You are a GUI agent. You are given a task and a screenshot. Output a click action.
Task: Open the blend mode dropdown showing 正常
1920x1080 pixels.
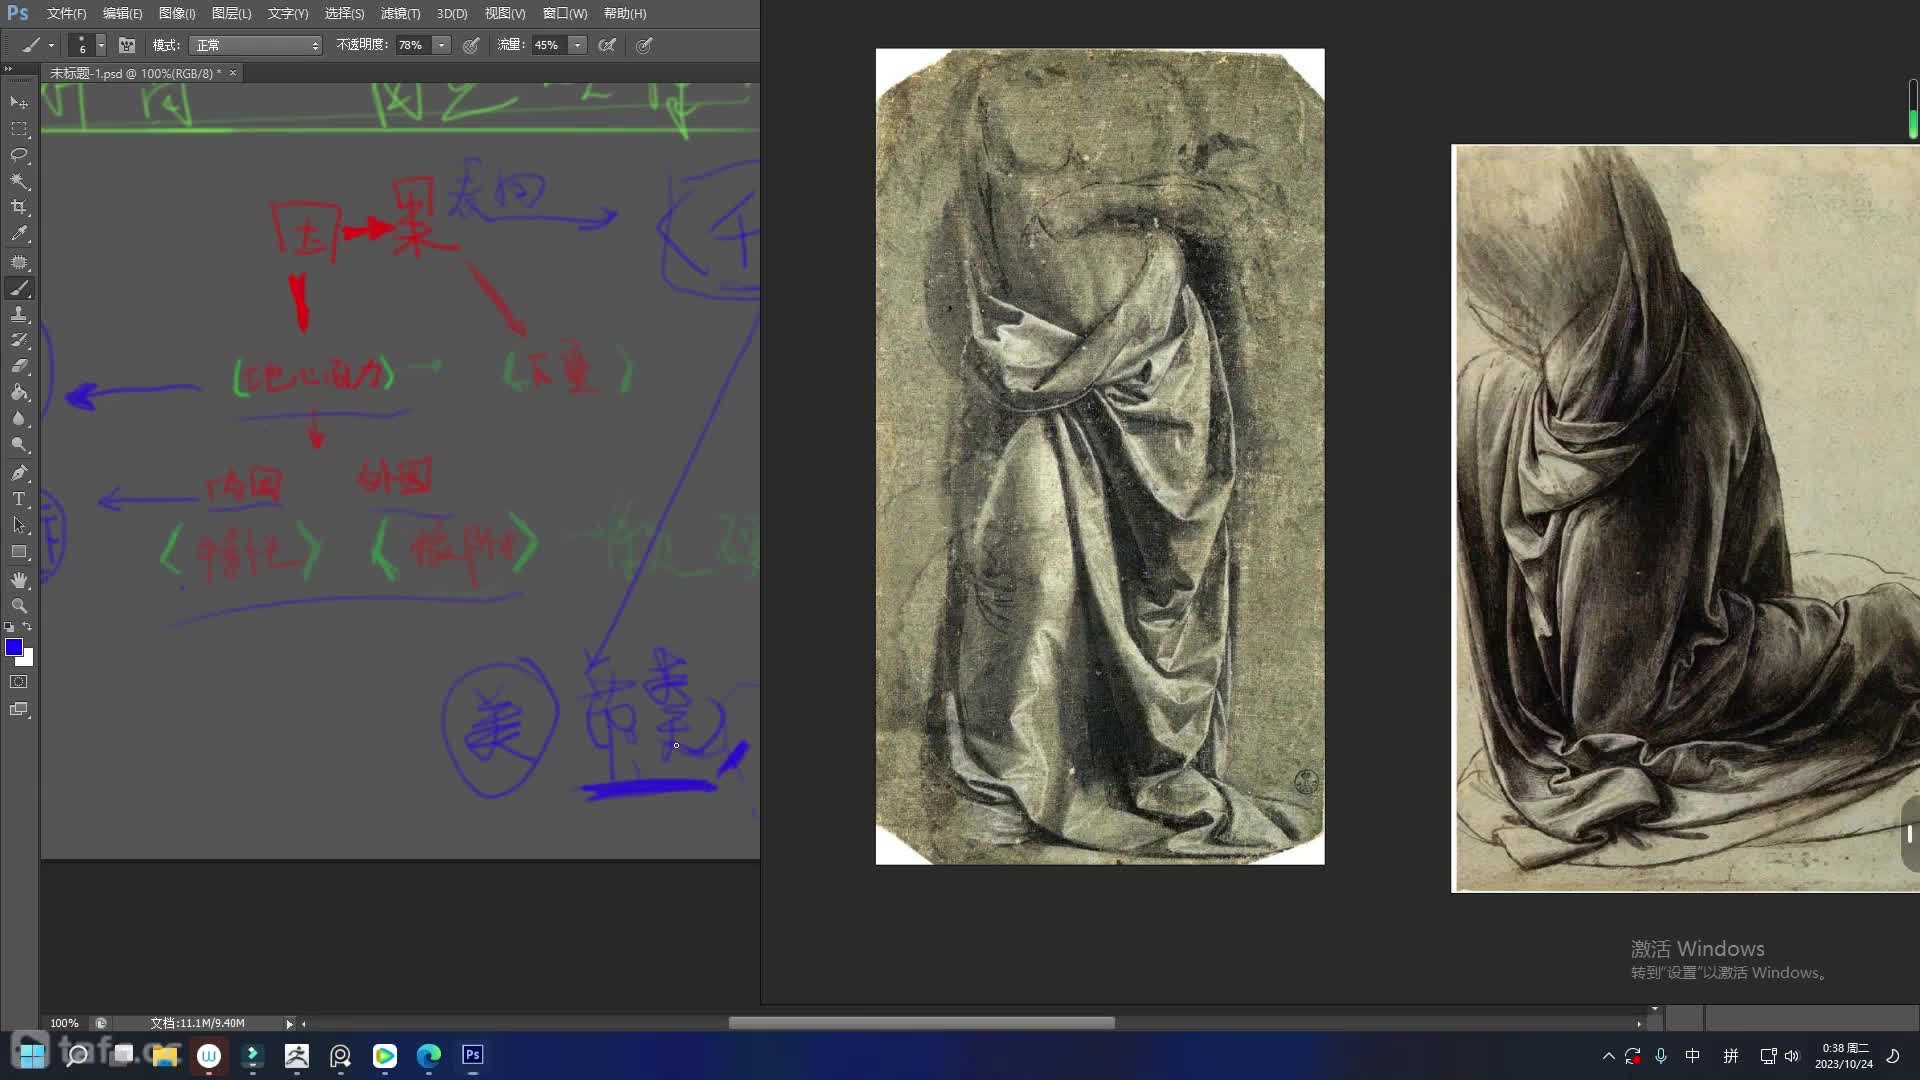pyautogui.click(x=256, y=45)
